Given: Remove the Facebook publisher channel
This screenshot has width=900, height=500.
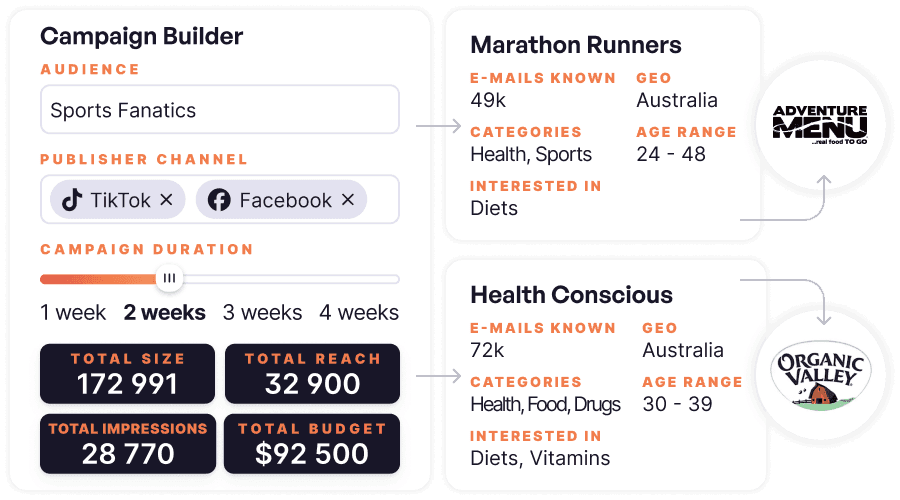Looking at the screenshot, I should click(348, 200).
